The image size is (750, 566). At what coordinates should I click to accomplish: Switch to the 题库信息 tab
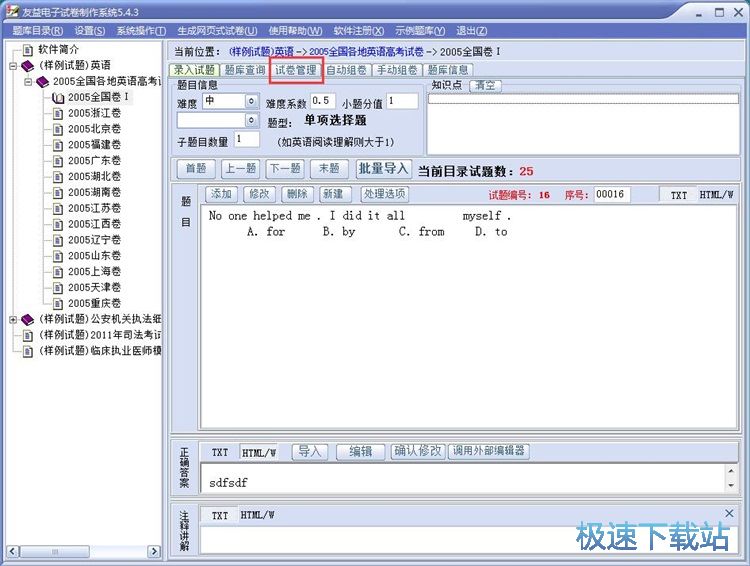[x=448, y=70]
